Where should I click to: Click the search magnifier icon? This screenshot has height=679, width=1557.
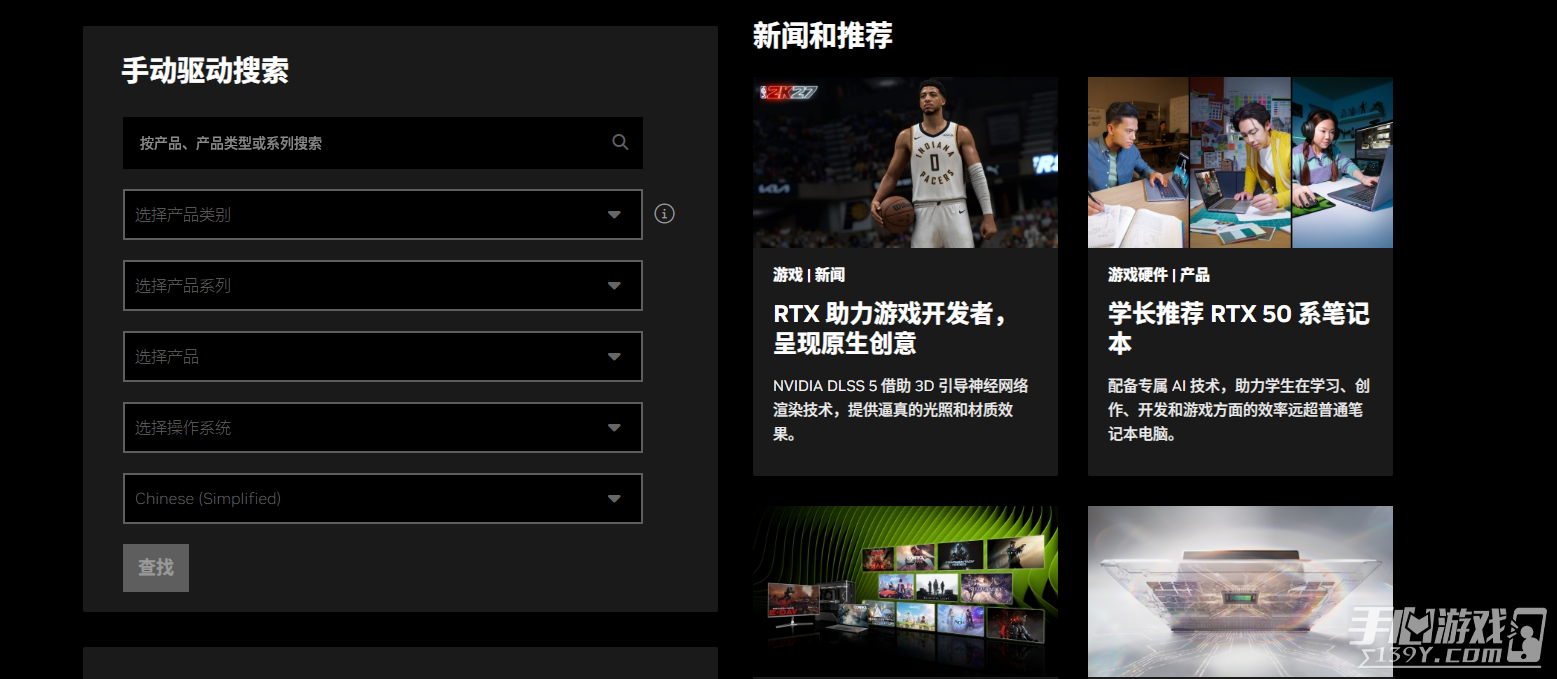620,142
